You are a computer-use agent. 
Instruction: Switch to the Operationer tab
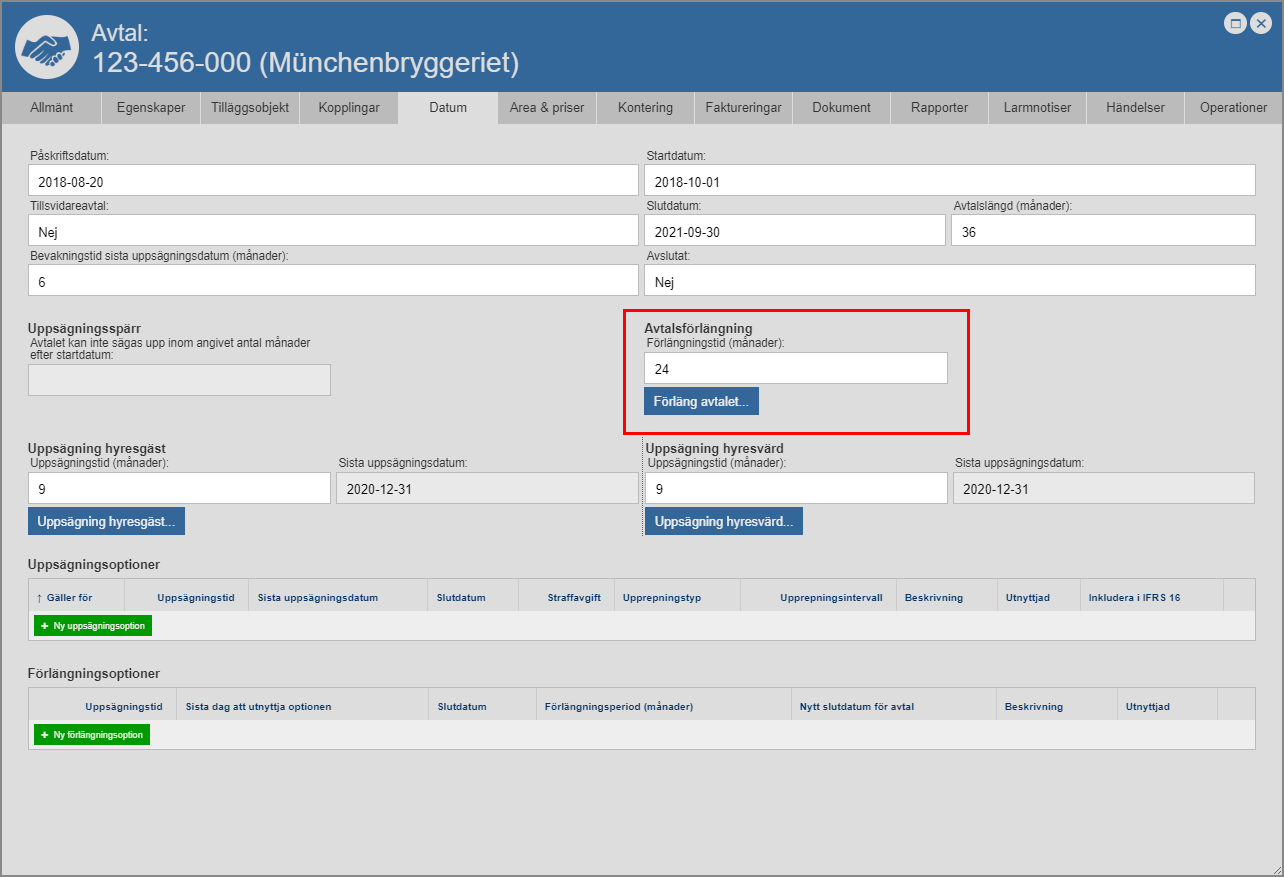[1233, 108]
